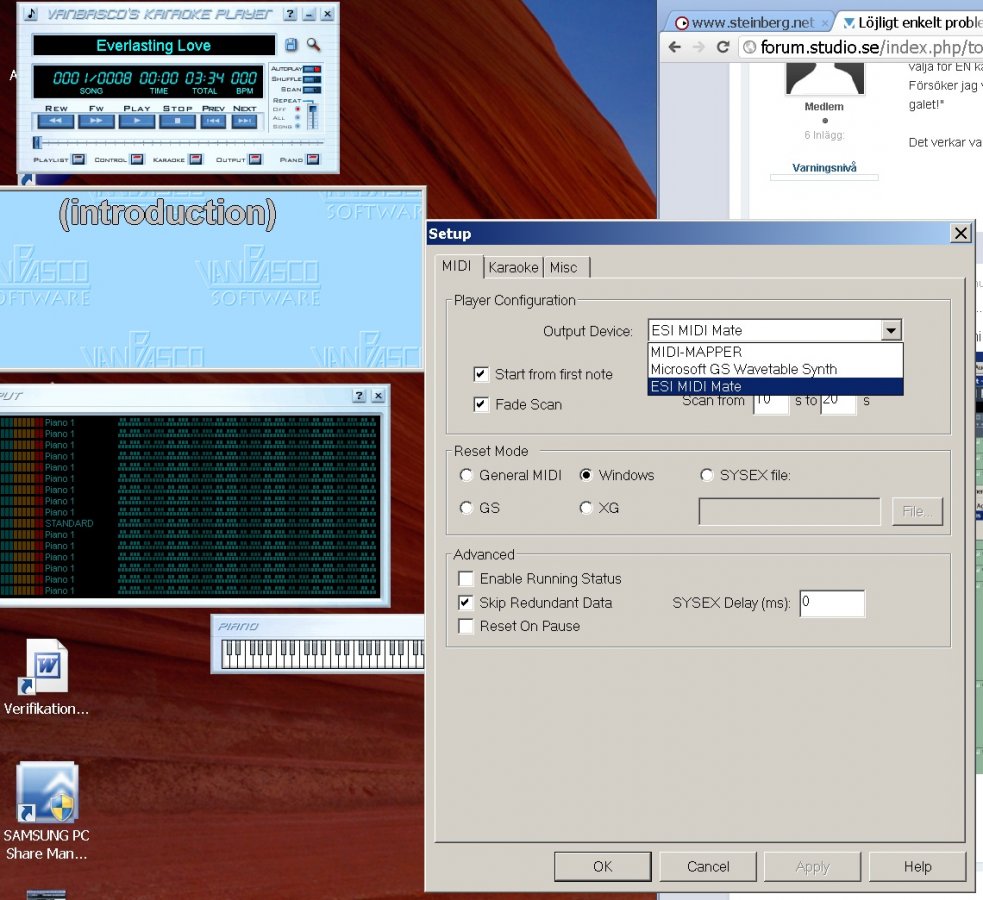The width and height of the screenshot is (983, 900).
Task: Click the magnifying glass search icon in Karaoke Player
Action: coord(313,44)
